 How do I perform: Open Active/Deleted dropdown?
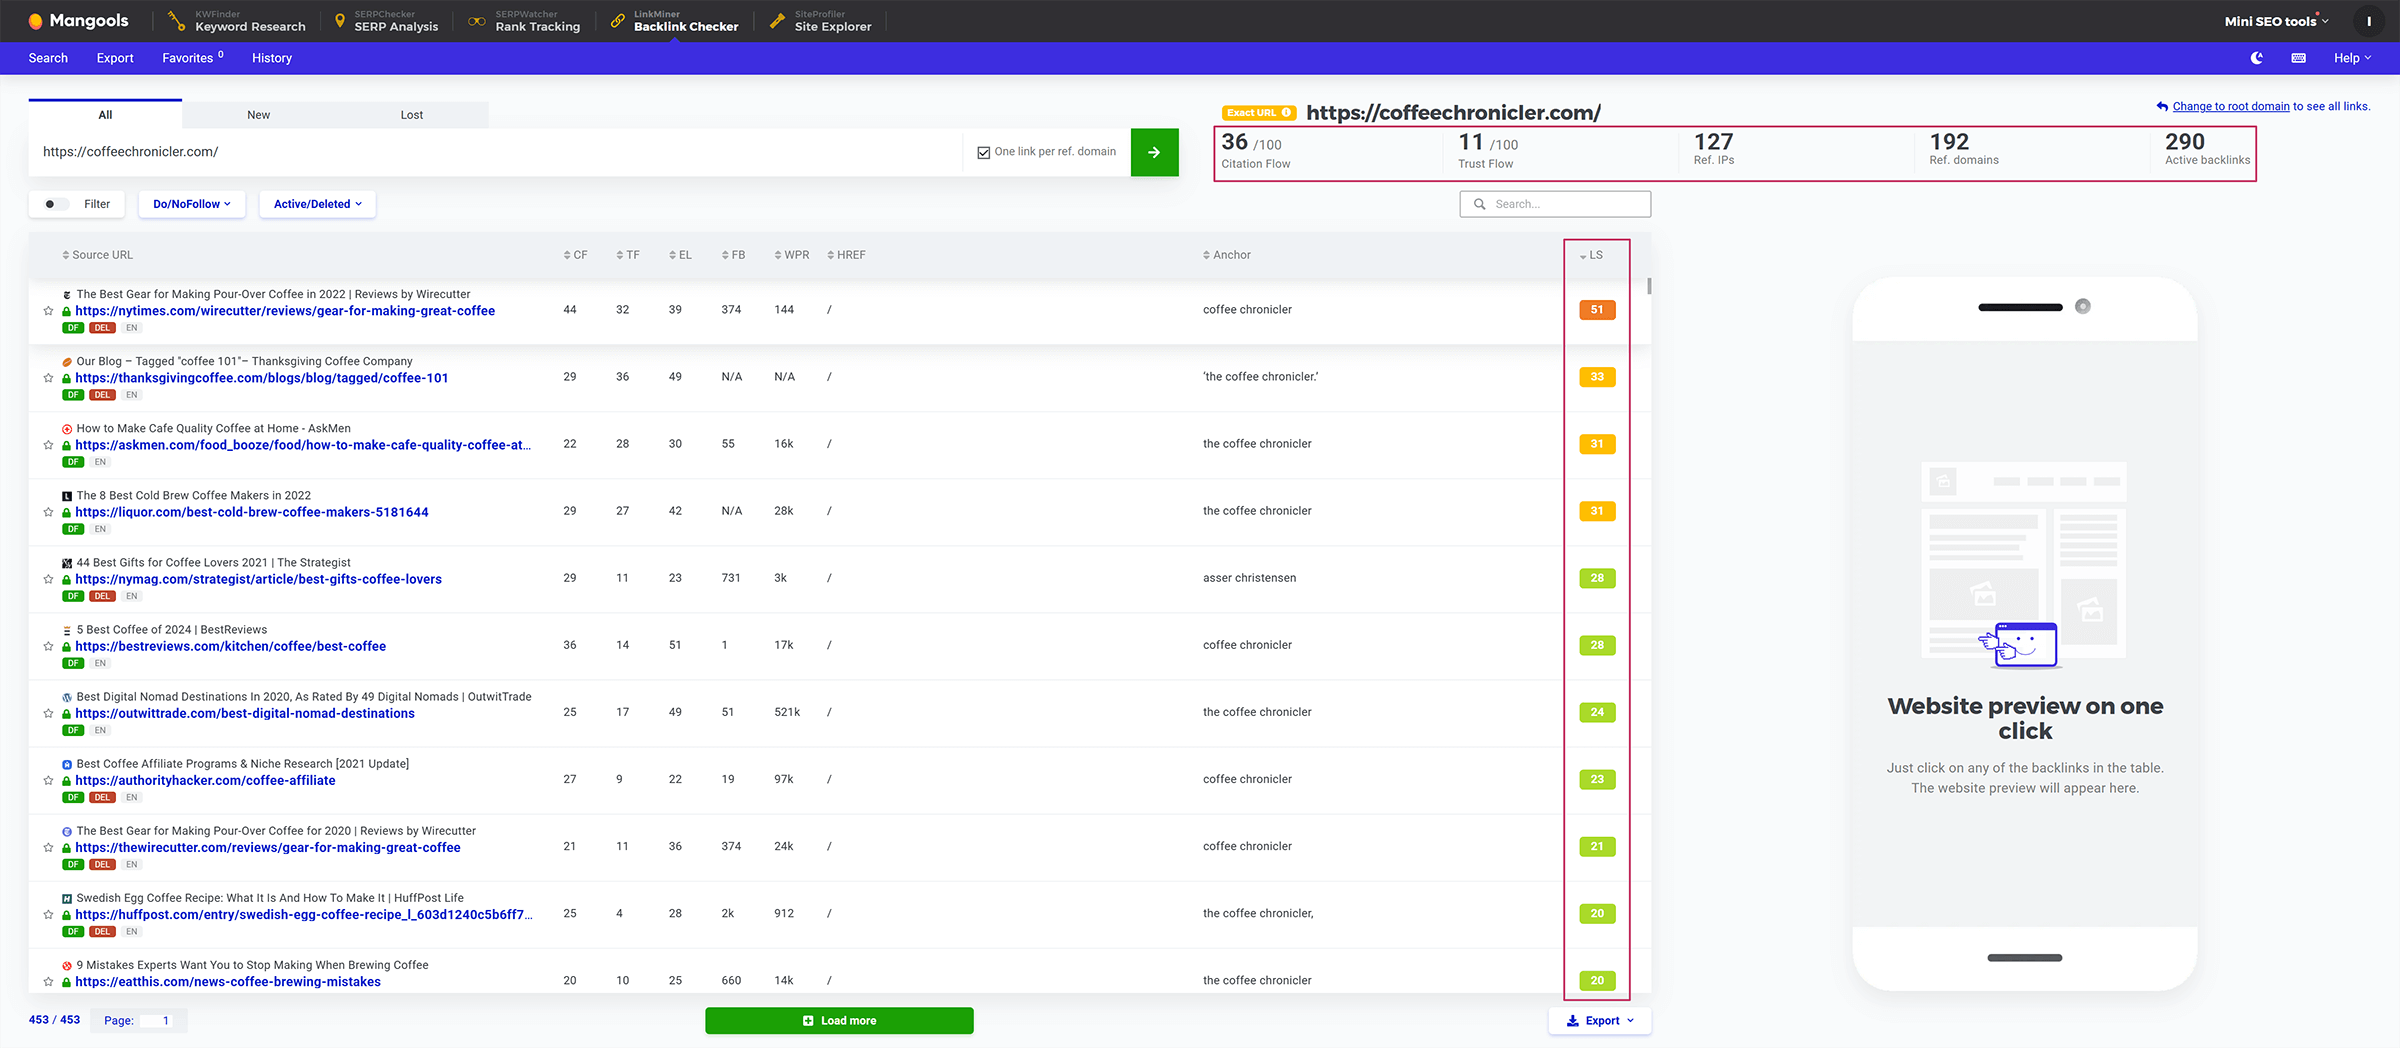point(317,204)
